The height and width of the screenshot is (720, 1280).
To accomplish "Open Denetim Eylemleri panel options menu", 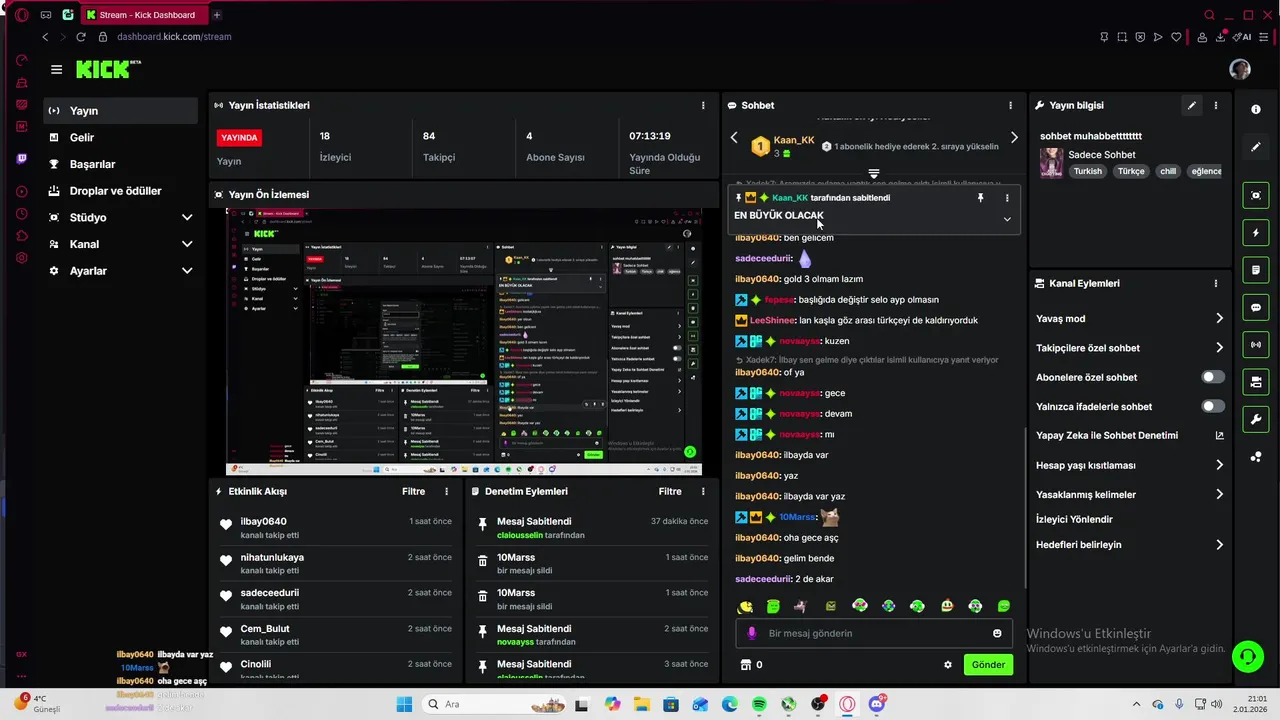I will tap(703, 491).
